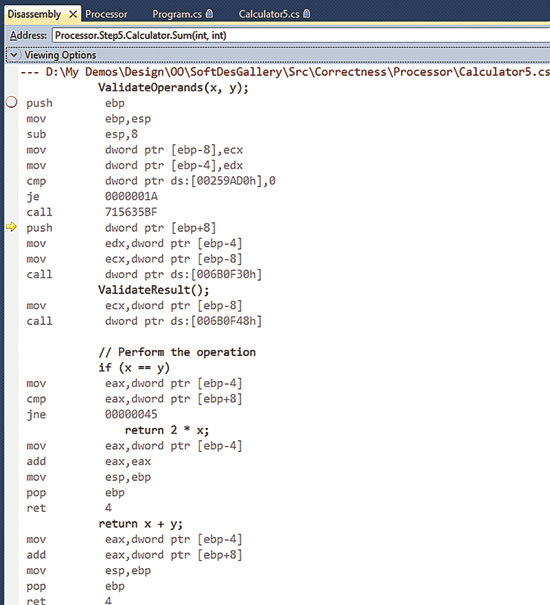Click the 'je 0000001A' instruction
This screenshot has width=550, height=605.
coord(92,196)
